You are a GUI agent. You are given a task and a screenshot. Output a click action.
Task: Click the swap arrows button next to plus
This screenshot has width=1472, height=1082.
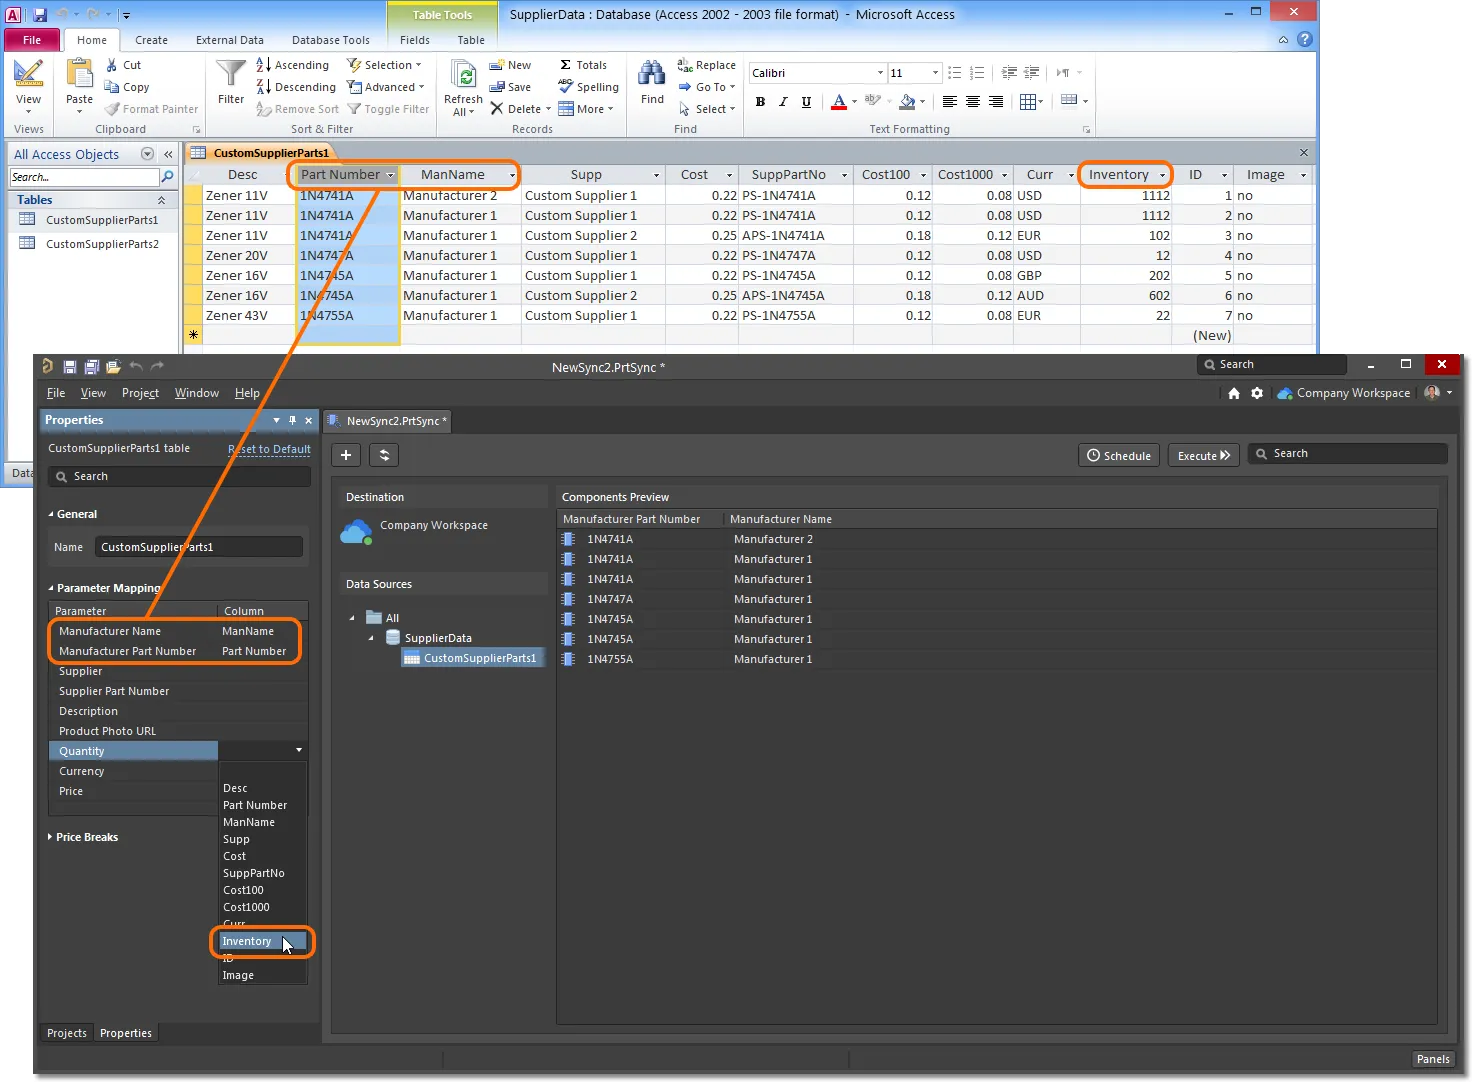coord(384,455)
